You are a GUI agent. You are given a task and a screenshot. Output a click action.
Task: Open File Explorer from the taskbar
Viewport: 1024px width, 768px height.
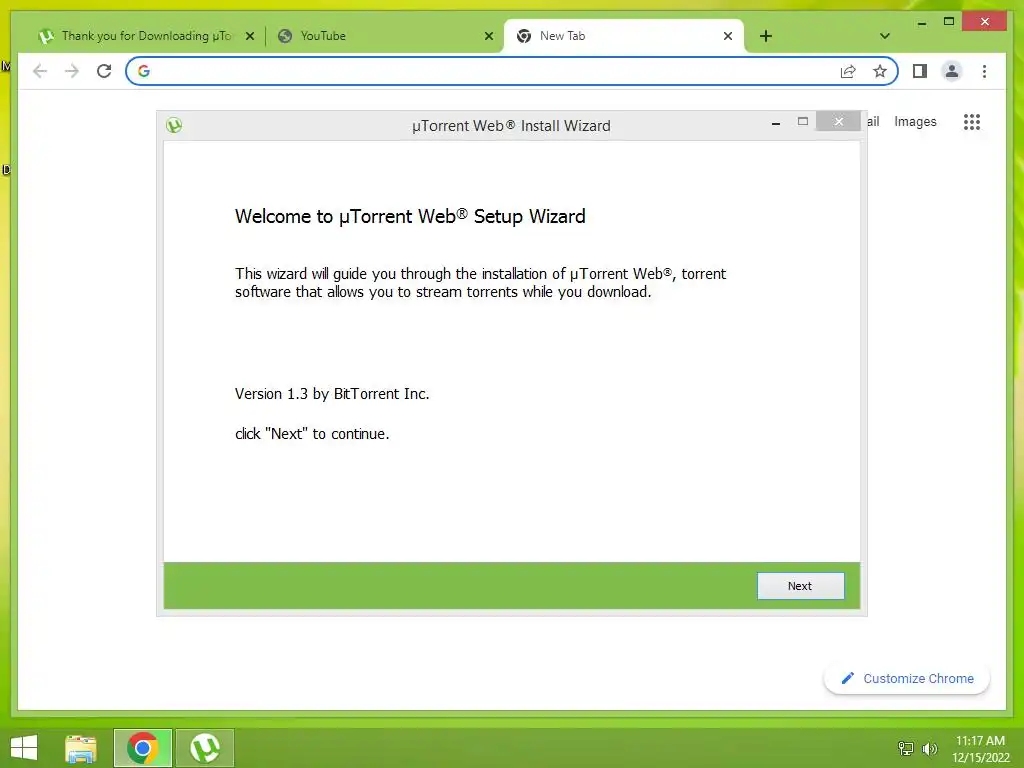[x=81, y=748]
